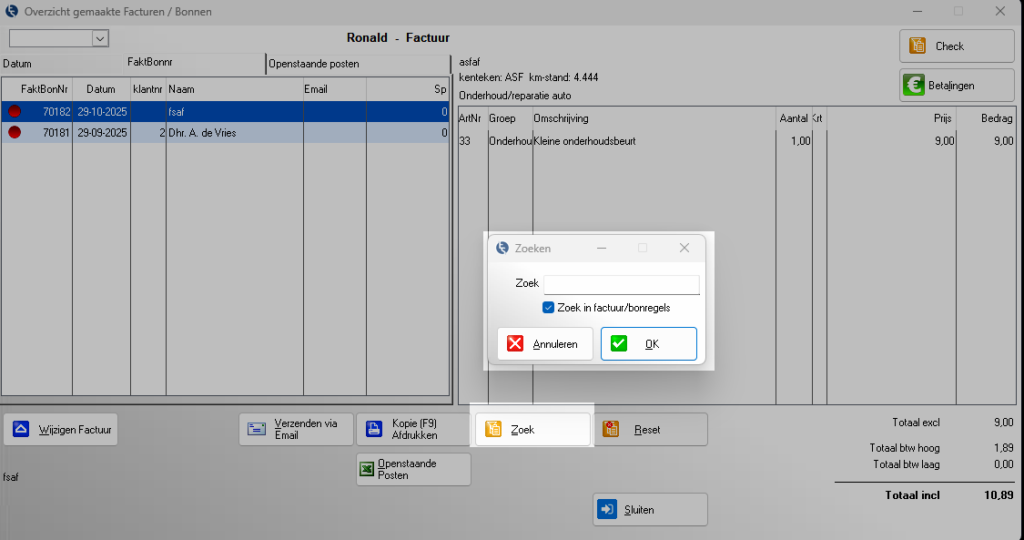Screen dimensions: 1024x540
Task: Open Betalingen with the euro icon
Action: click(914, 86)
